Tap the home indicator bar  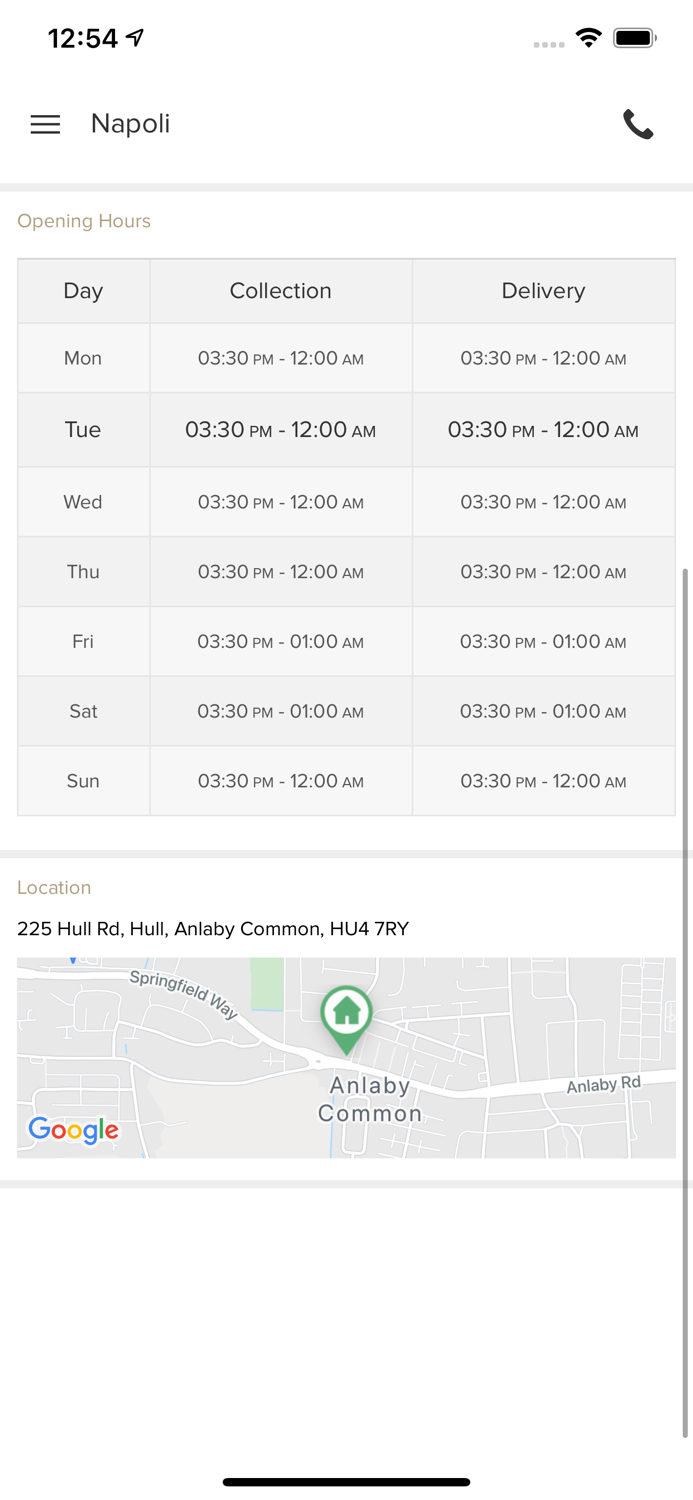pos(346,1482)
